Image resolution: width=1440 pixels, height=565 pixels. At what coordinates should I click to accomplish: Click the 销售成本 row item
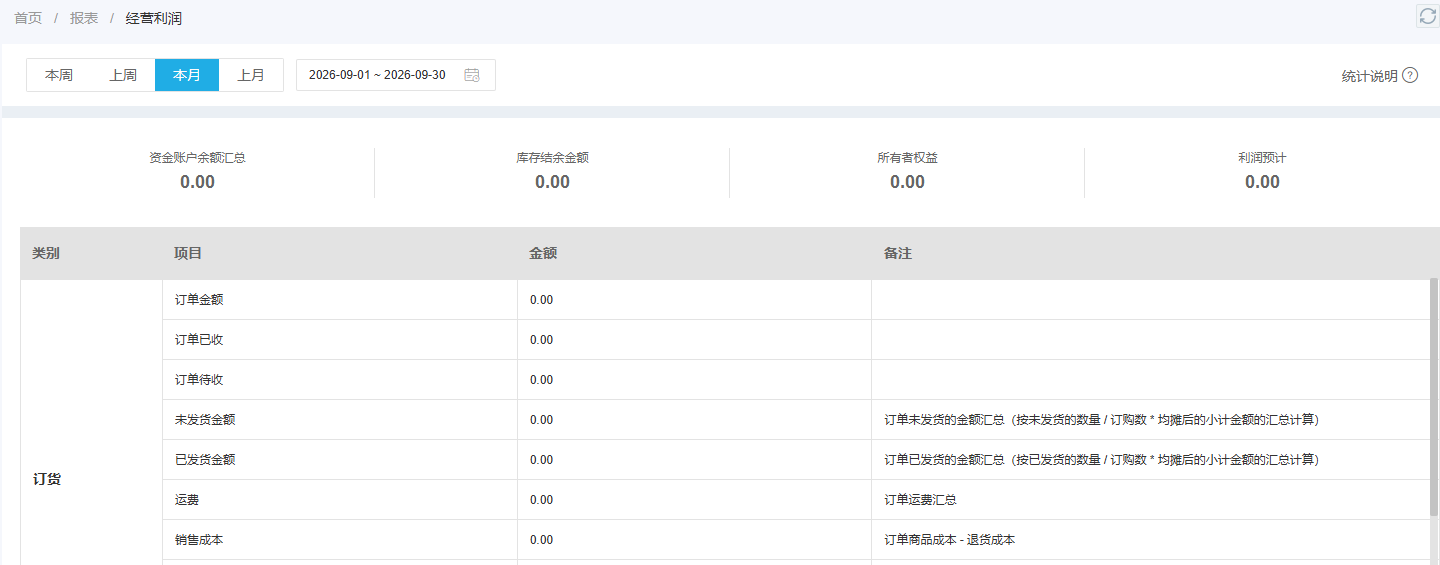point(199,540)
